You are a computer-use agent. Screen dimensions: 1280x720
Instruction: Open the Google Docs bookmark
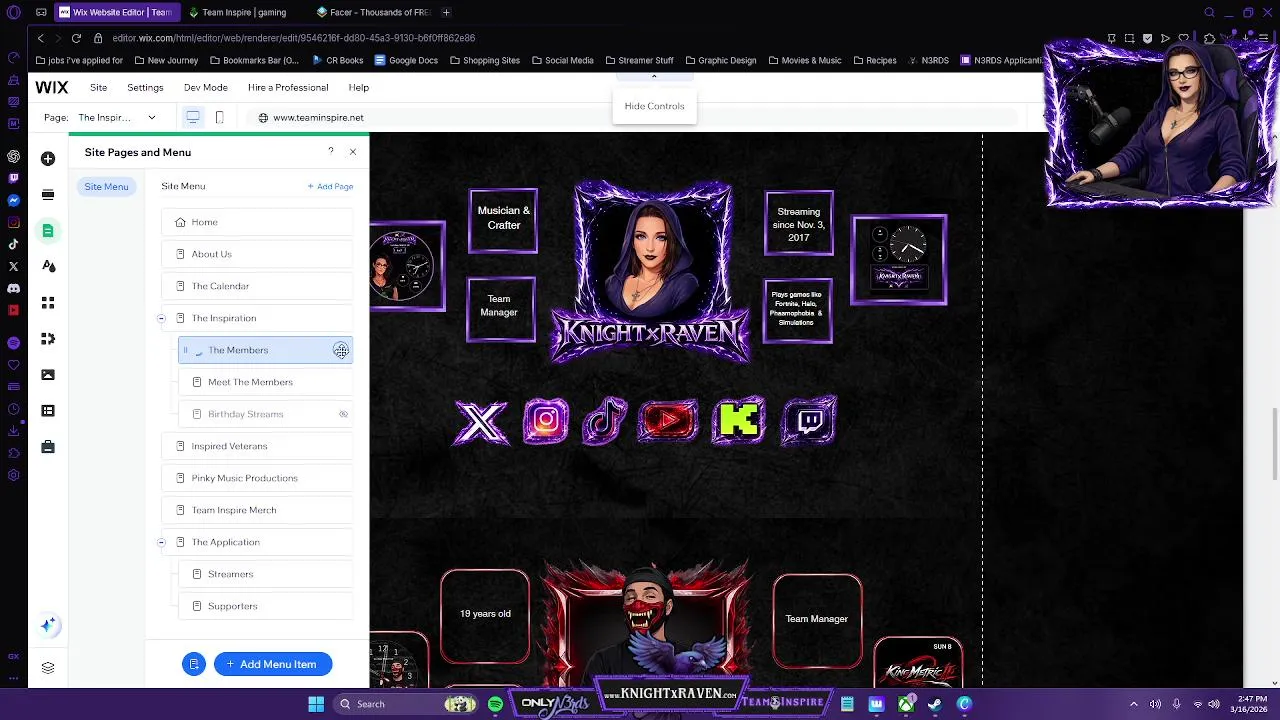(406, 60)
